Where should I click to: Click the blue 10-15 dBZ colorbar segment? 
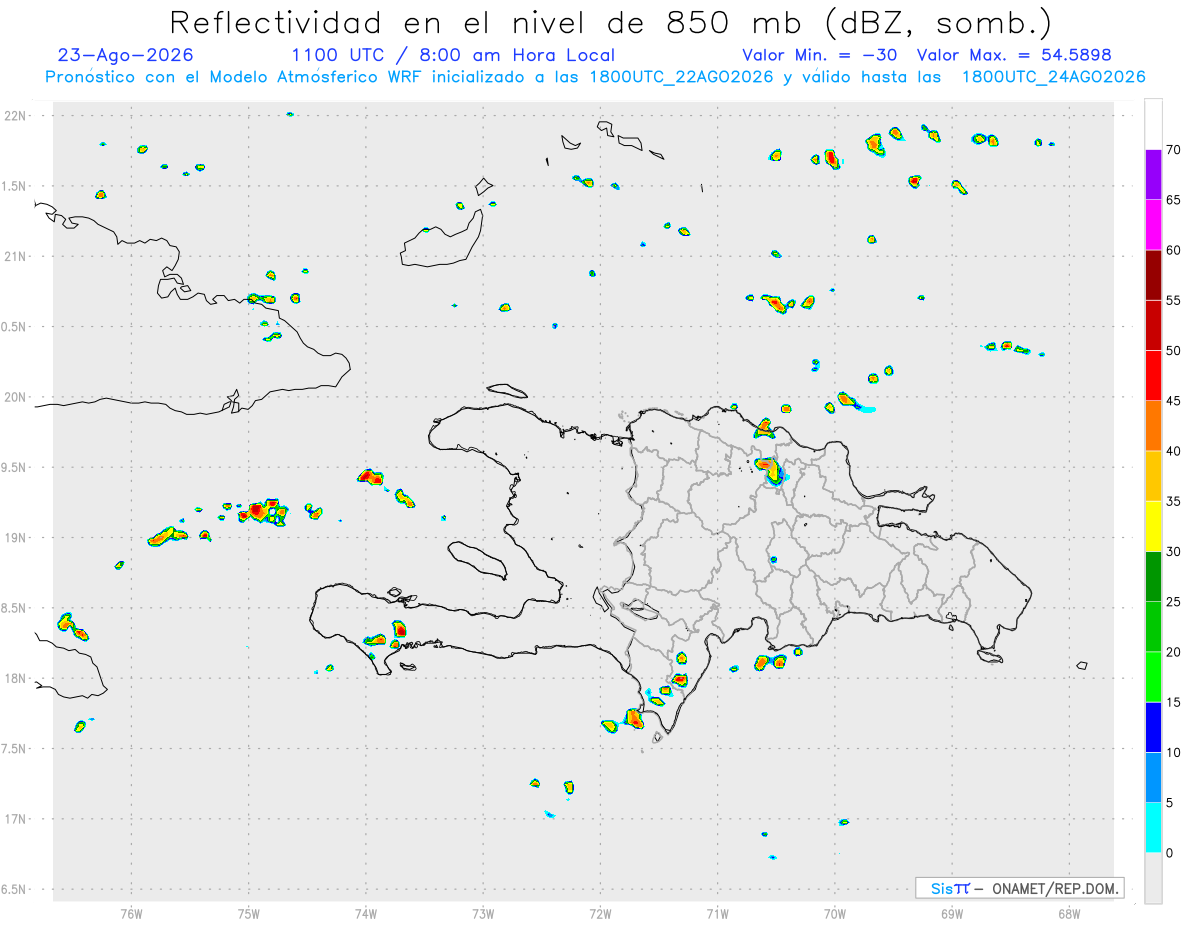pyautogui.click(x=1153, y=727)
